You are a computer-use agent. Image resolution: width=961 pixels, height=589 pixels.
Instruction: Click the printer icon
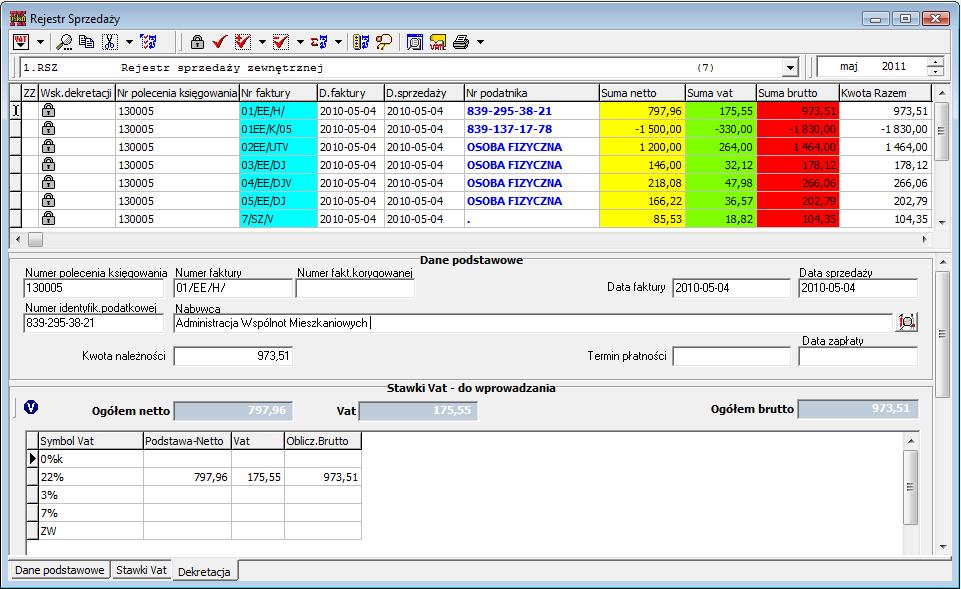pyautogui.click(x=461, y=42)
